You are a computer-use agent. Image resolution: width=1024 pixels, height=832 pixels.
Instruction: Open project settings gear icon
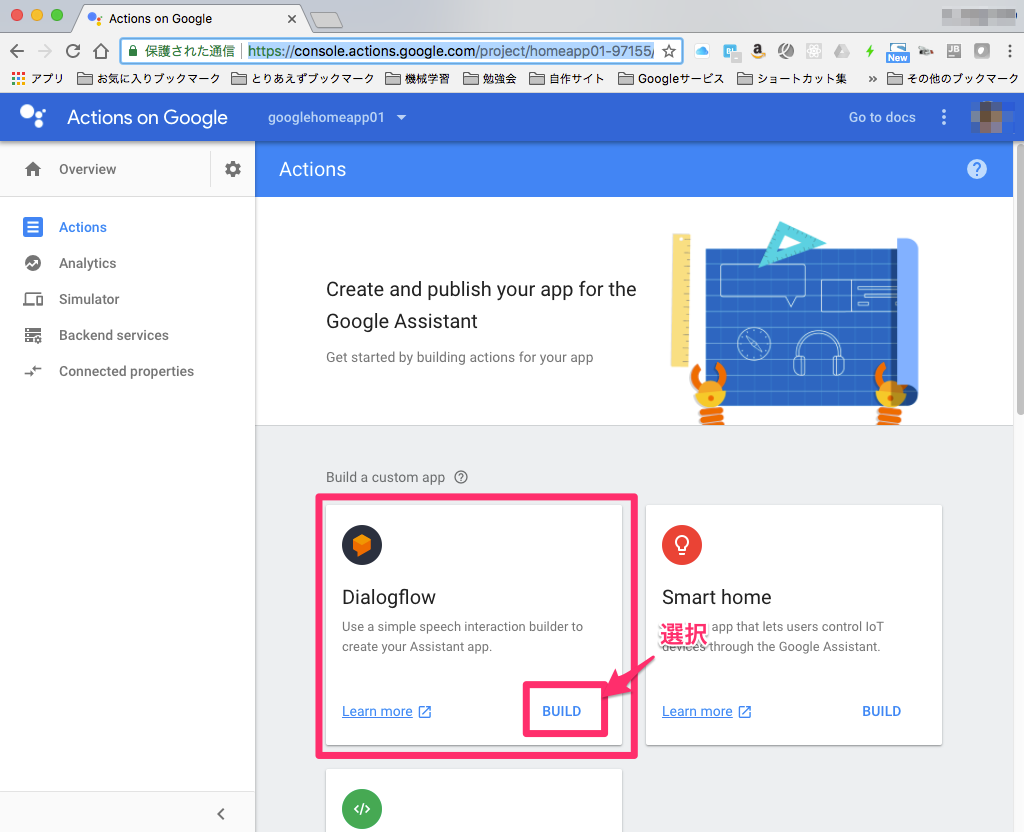click(233, 169)
